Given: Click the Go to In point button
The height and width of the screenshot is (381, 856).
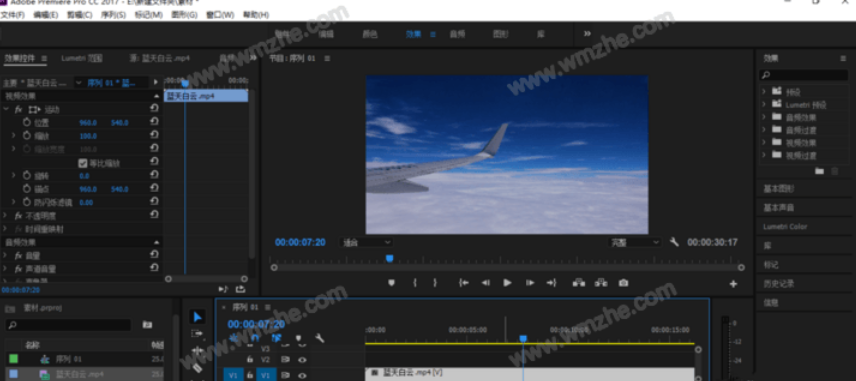Looking at the screenshot, I should [463, 283].
